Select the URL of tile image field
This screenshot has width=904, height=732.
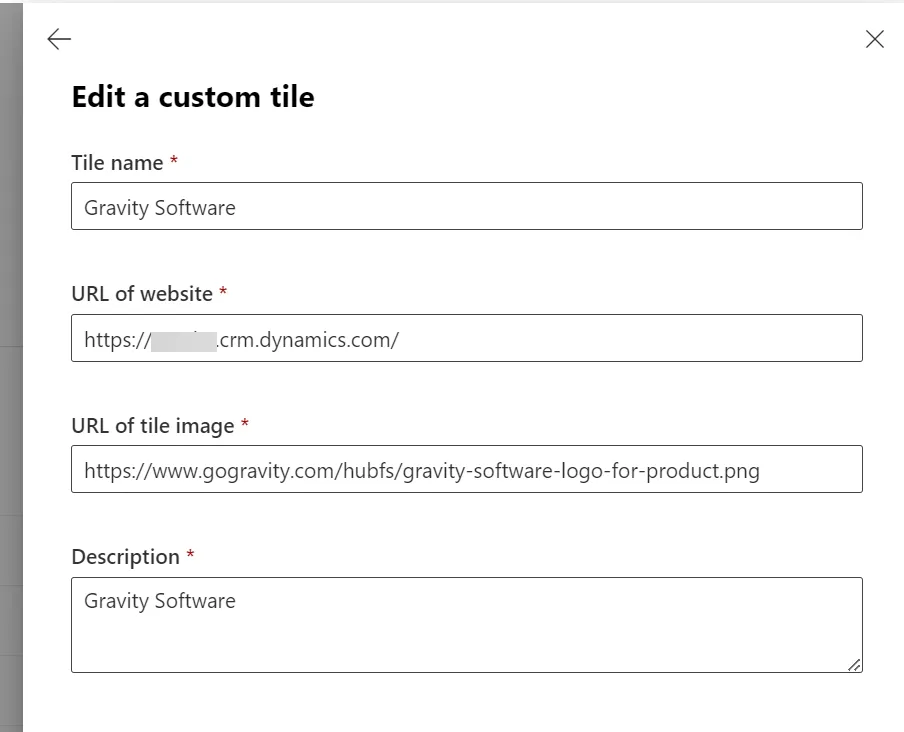pos(466,469)
